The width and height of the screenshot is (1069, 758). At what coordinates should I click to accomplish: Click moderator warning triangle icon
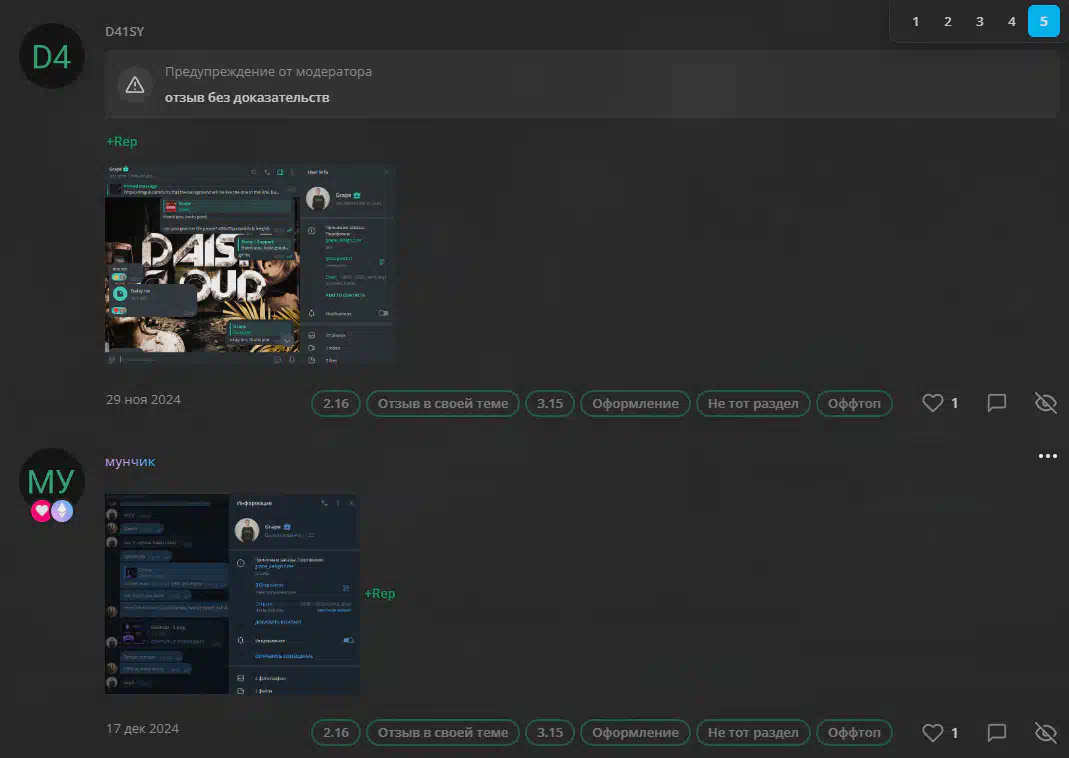coord(135,85)
